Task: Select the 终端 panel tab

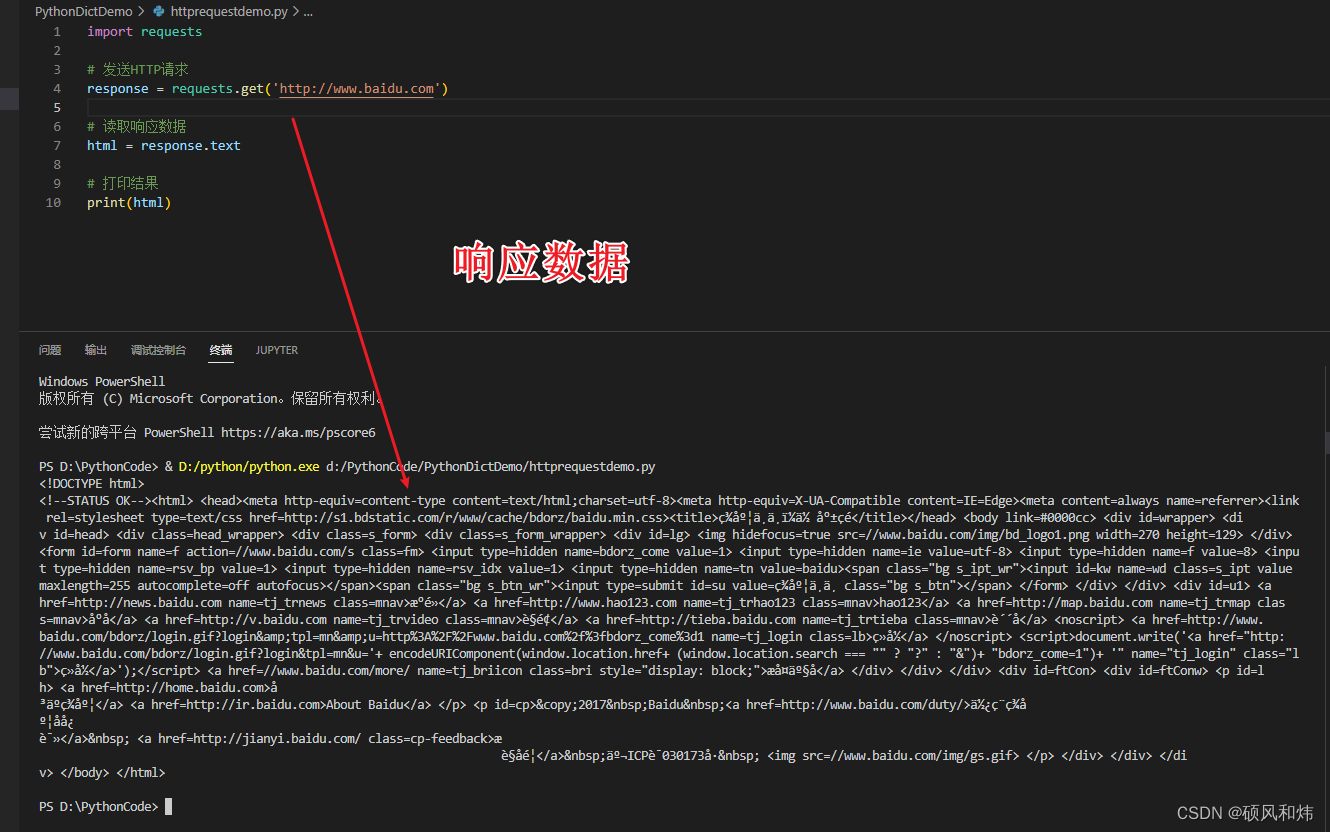Action: pos(221,350)
